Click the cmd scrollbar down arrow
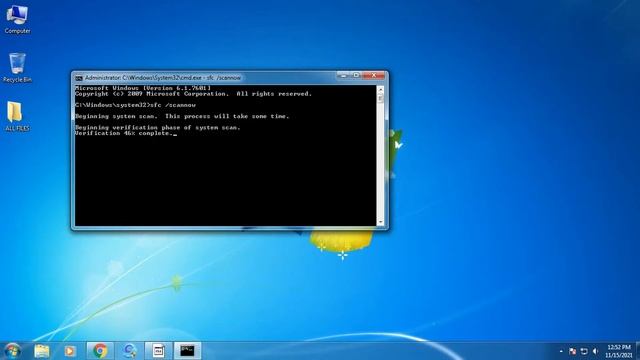The image size is (640, 360). point(380,222)
